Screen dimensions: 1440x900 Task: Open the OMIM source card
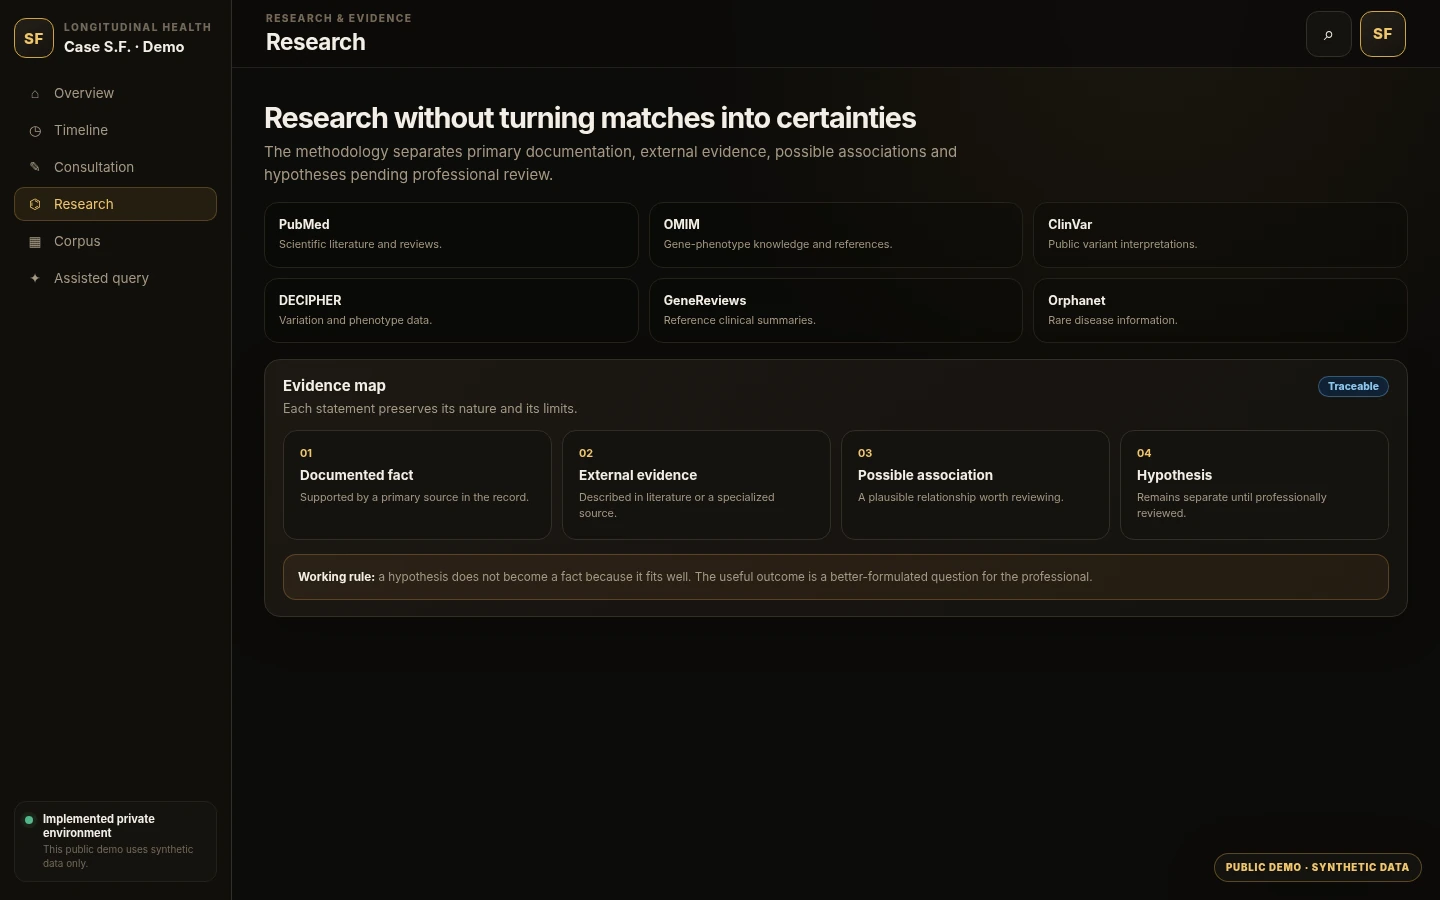[836, 235]
